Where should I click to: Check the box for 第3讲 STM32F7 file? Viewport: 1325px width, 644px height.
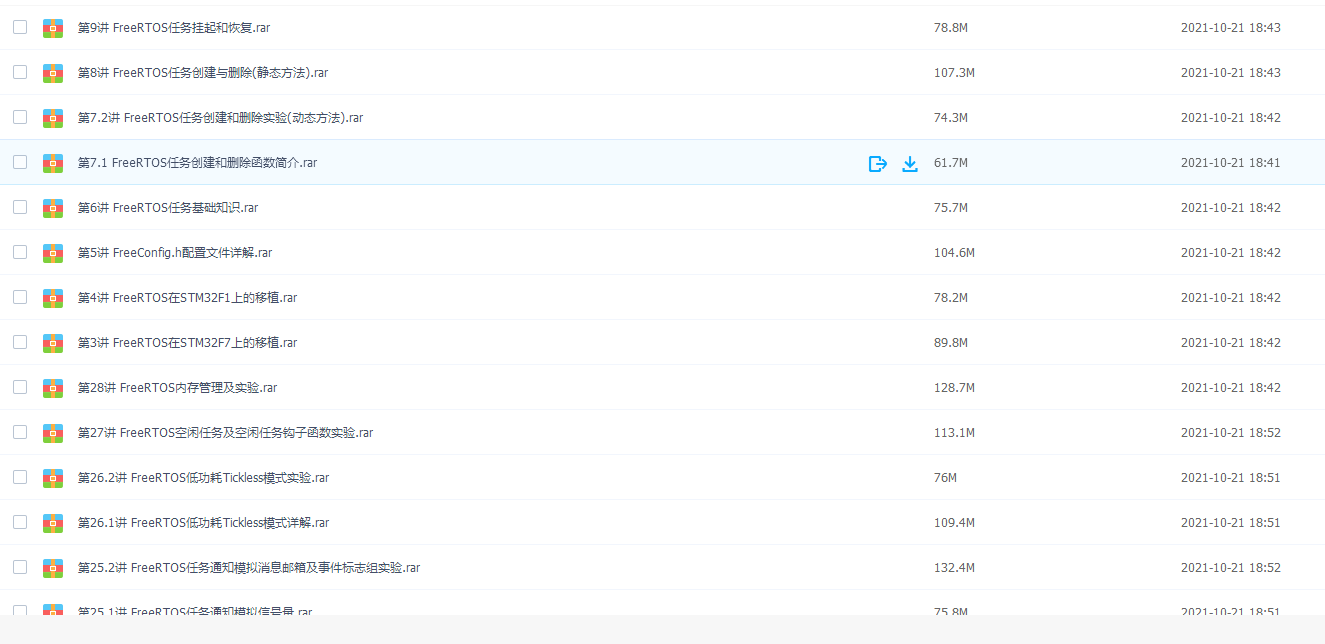(x=20, y=342)
